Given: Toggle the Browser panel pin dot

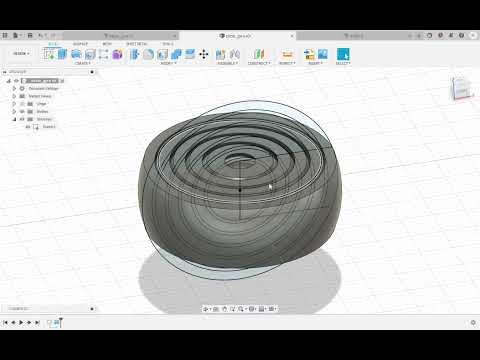Looking at the screenshot, I should click(92, 72).
